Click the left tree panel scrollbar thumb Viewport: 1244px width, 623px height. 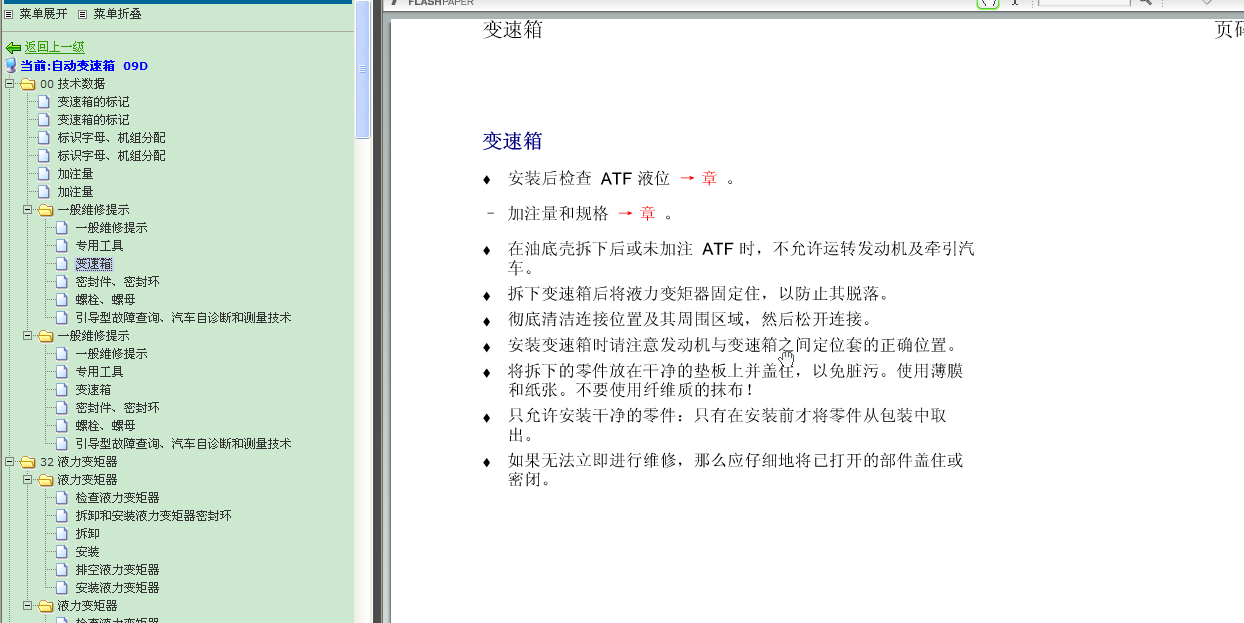click(x=363, y=69)
